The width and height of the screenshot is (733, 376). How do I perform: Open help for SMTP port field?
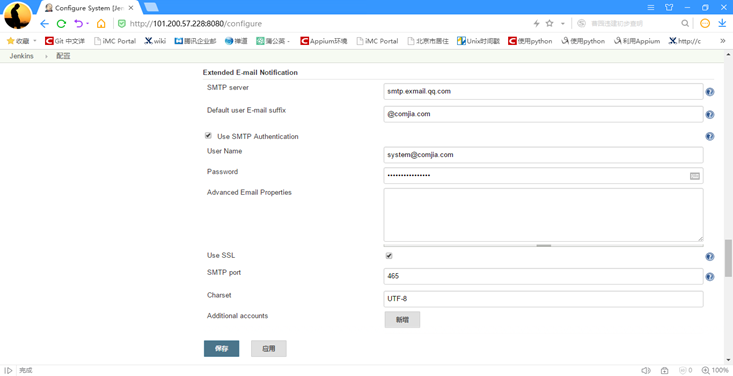(x=710, y=277)
